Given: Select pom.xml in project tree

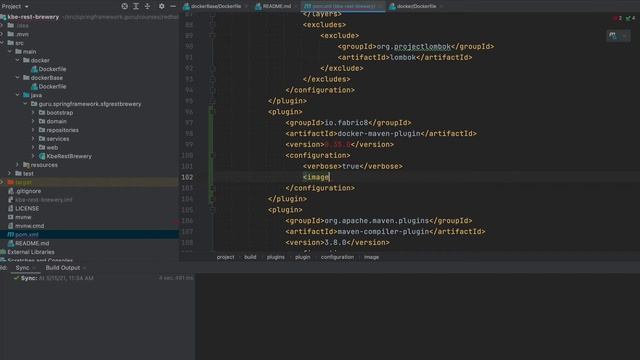Looking at the screenshot, I should 23,235.
